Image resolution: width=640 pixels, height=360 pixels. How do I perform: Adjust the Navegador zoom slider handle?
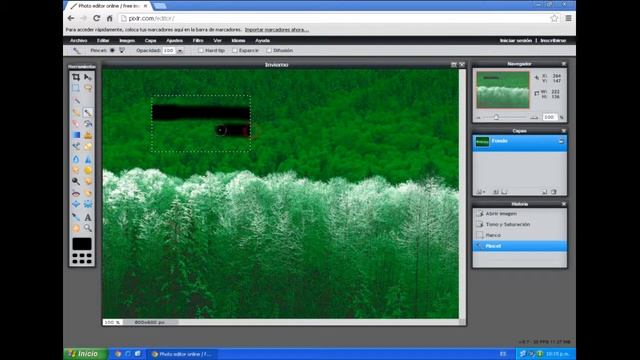click(496, 118)
